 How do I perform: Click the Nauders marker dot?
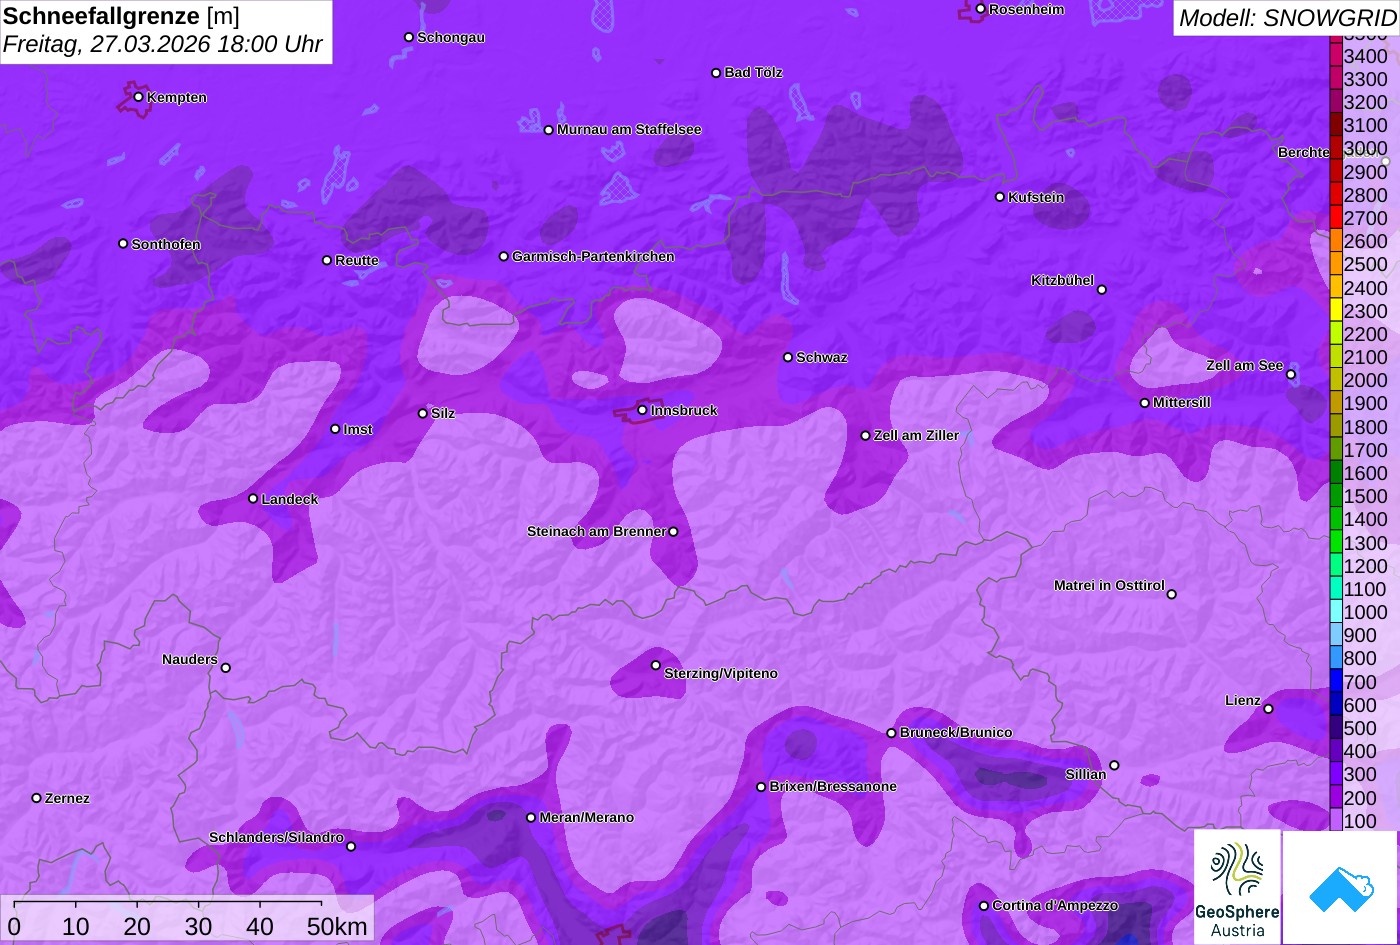(x=226, y=668)
